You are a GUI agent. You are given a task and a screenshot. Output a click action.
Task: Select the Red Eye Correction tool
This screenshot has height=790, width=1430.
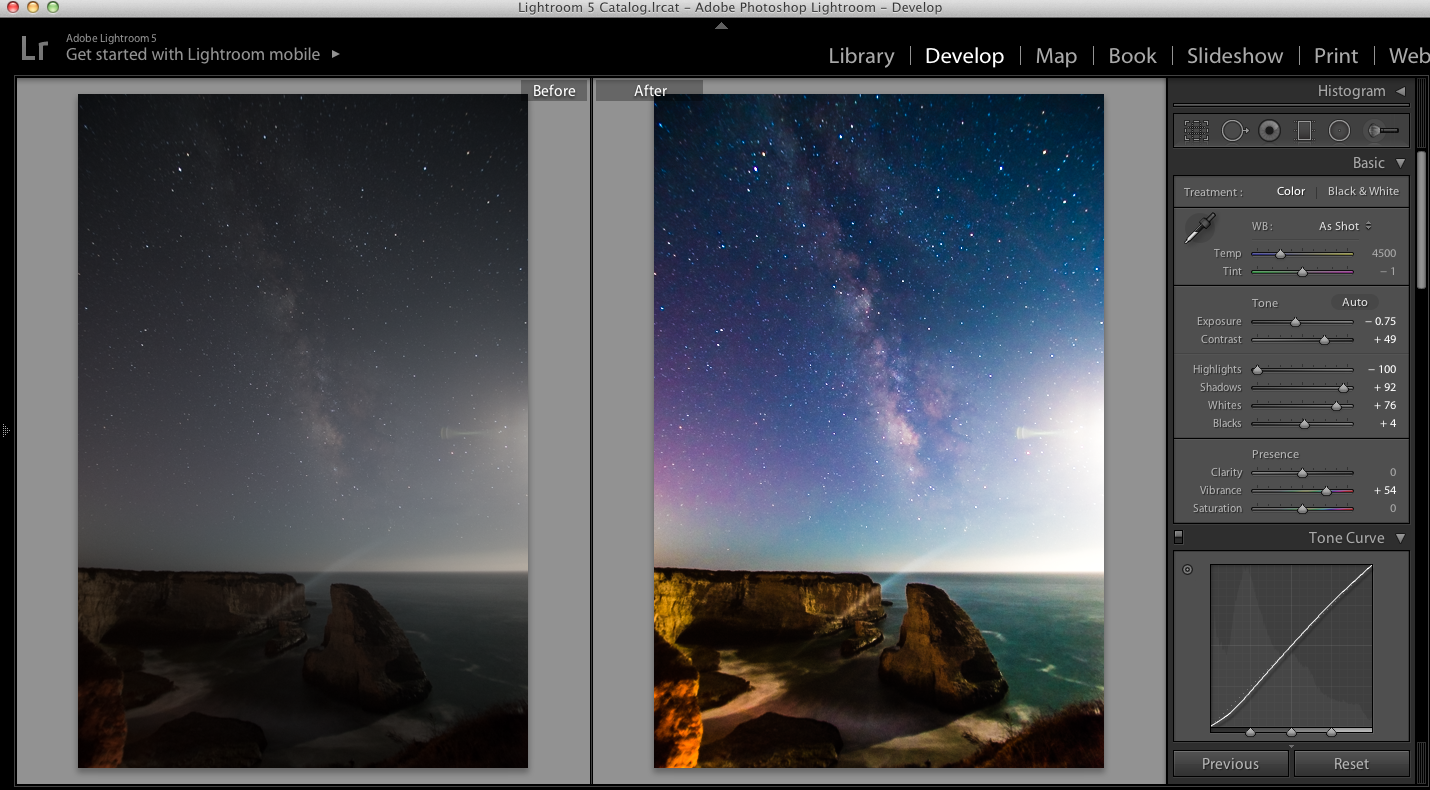[1270, 130]
